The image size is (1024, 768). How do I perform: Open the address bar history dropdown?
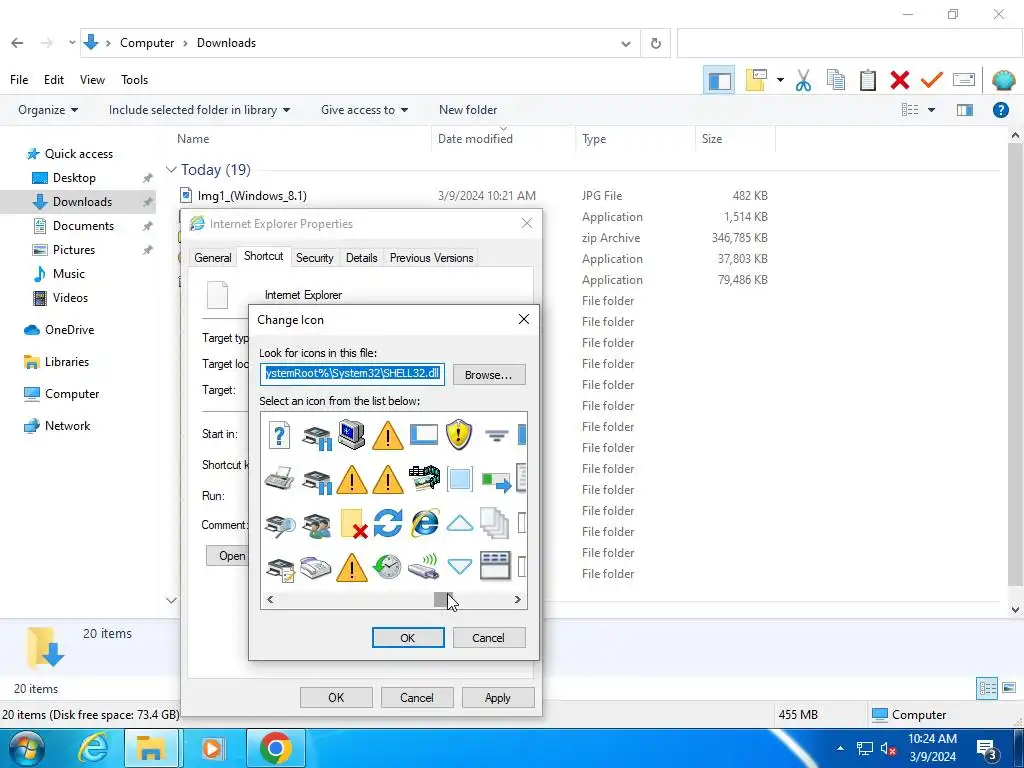pyautogui.click(x=626, y=43)
